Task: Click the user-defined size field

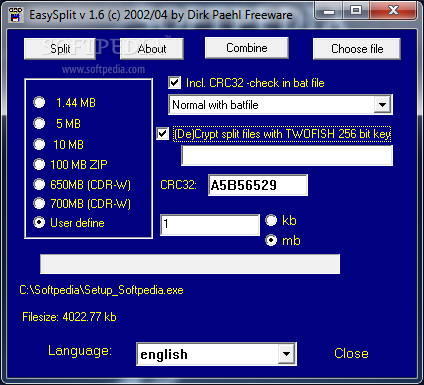Action: (210, 225)
